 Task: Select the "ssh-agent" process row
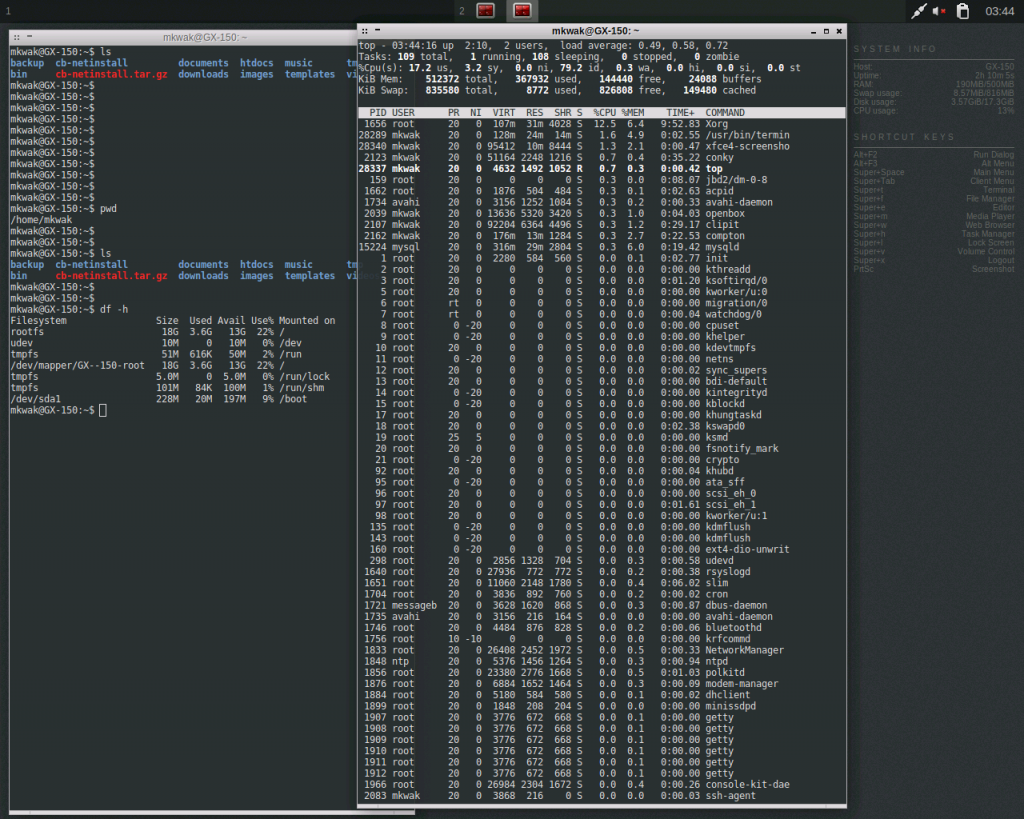point(601,795)
